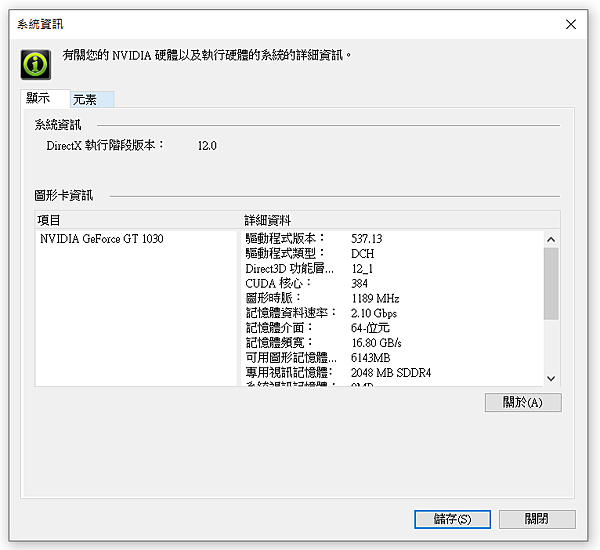
Task: Click the 驅動程式版本 row label
Action: click(285, 238)
